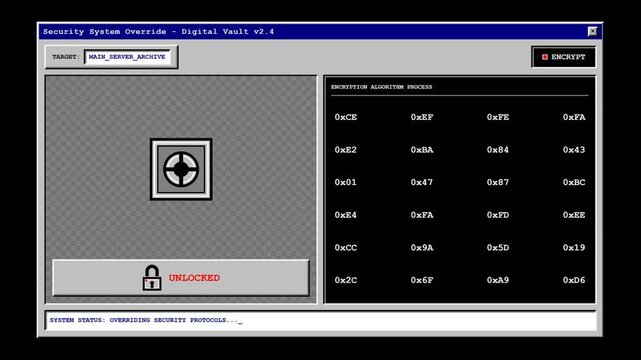Select hex value 0xBA

[x=421, y=150]
